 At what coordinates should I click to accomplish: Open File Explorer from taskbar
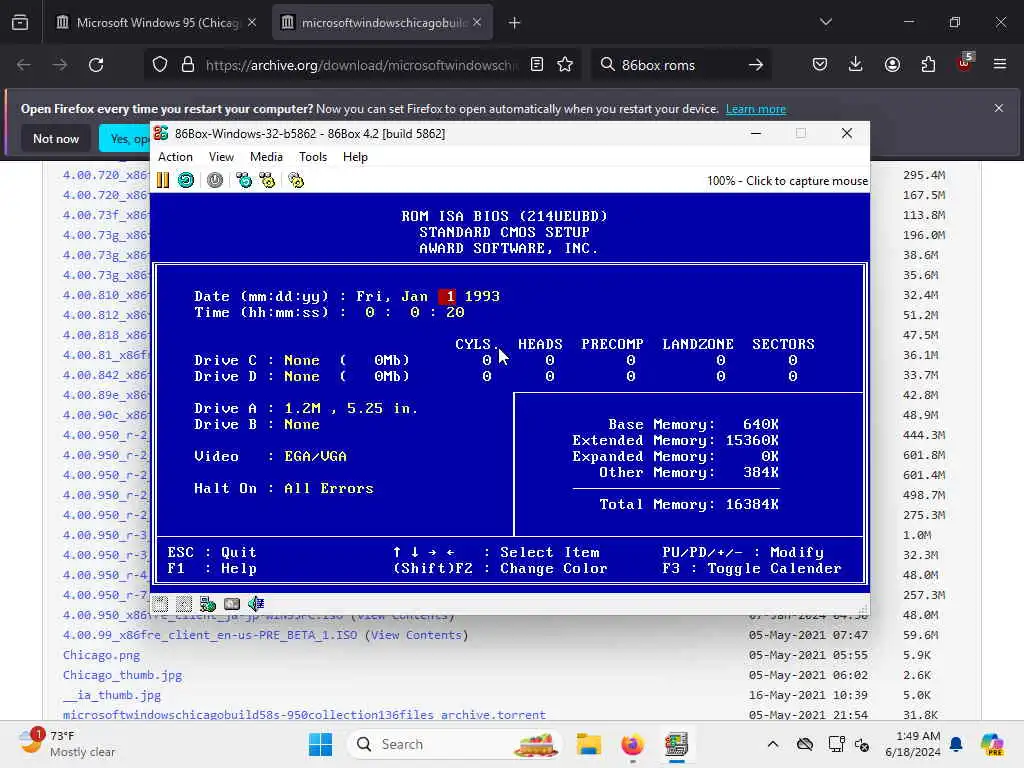[588, 744]
